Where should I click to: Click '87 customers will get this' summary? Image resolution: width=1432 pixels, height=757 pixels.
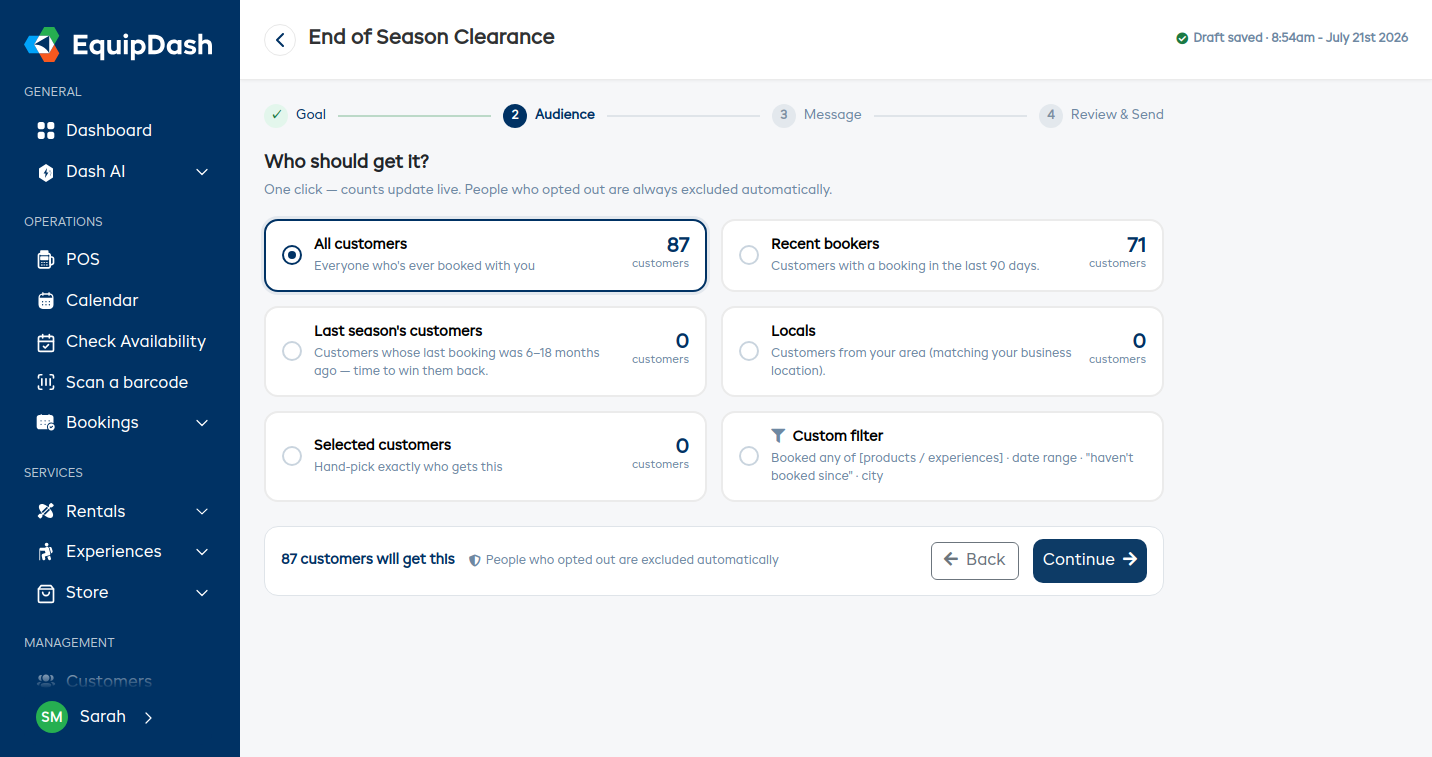(x=368, y=560)
